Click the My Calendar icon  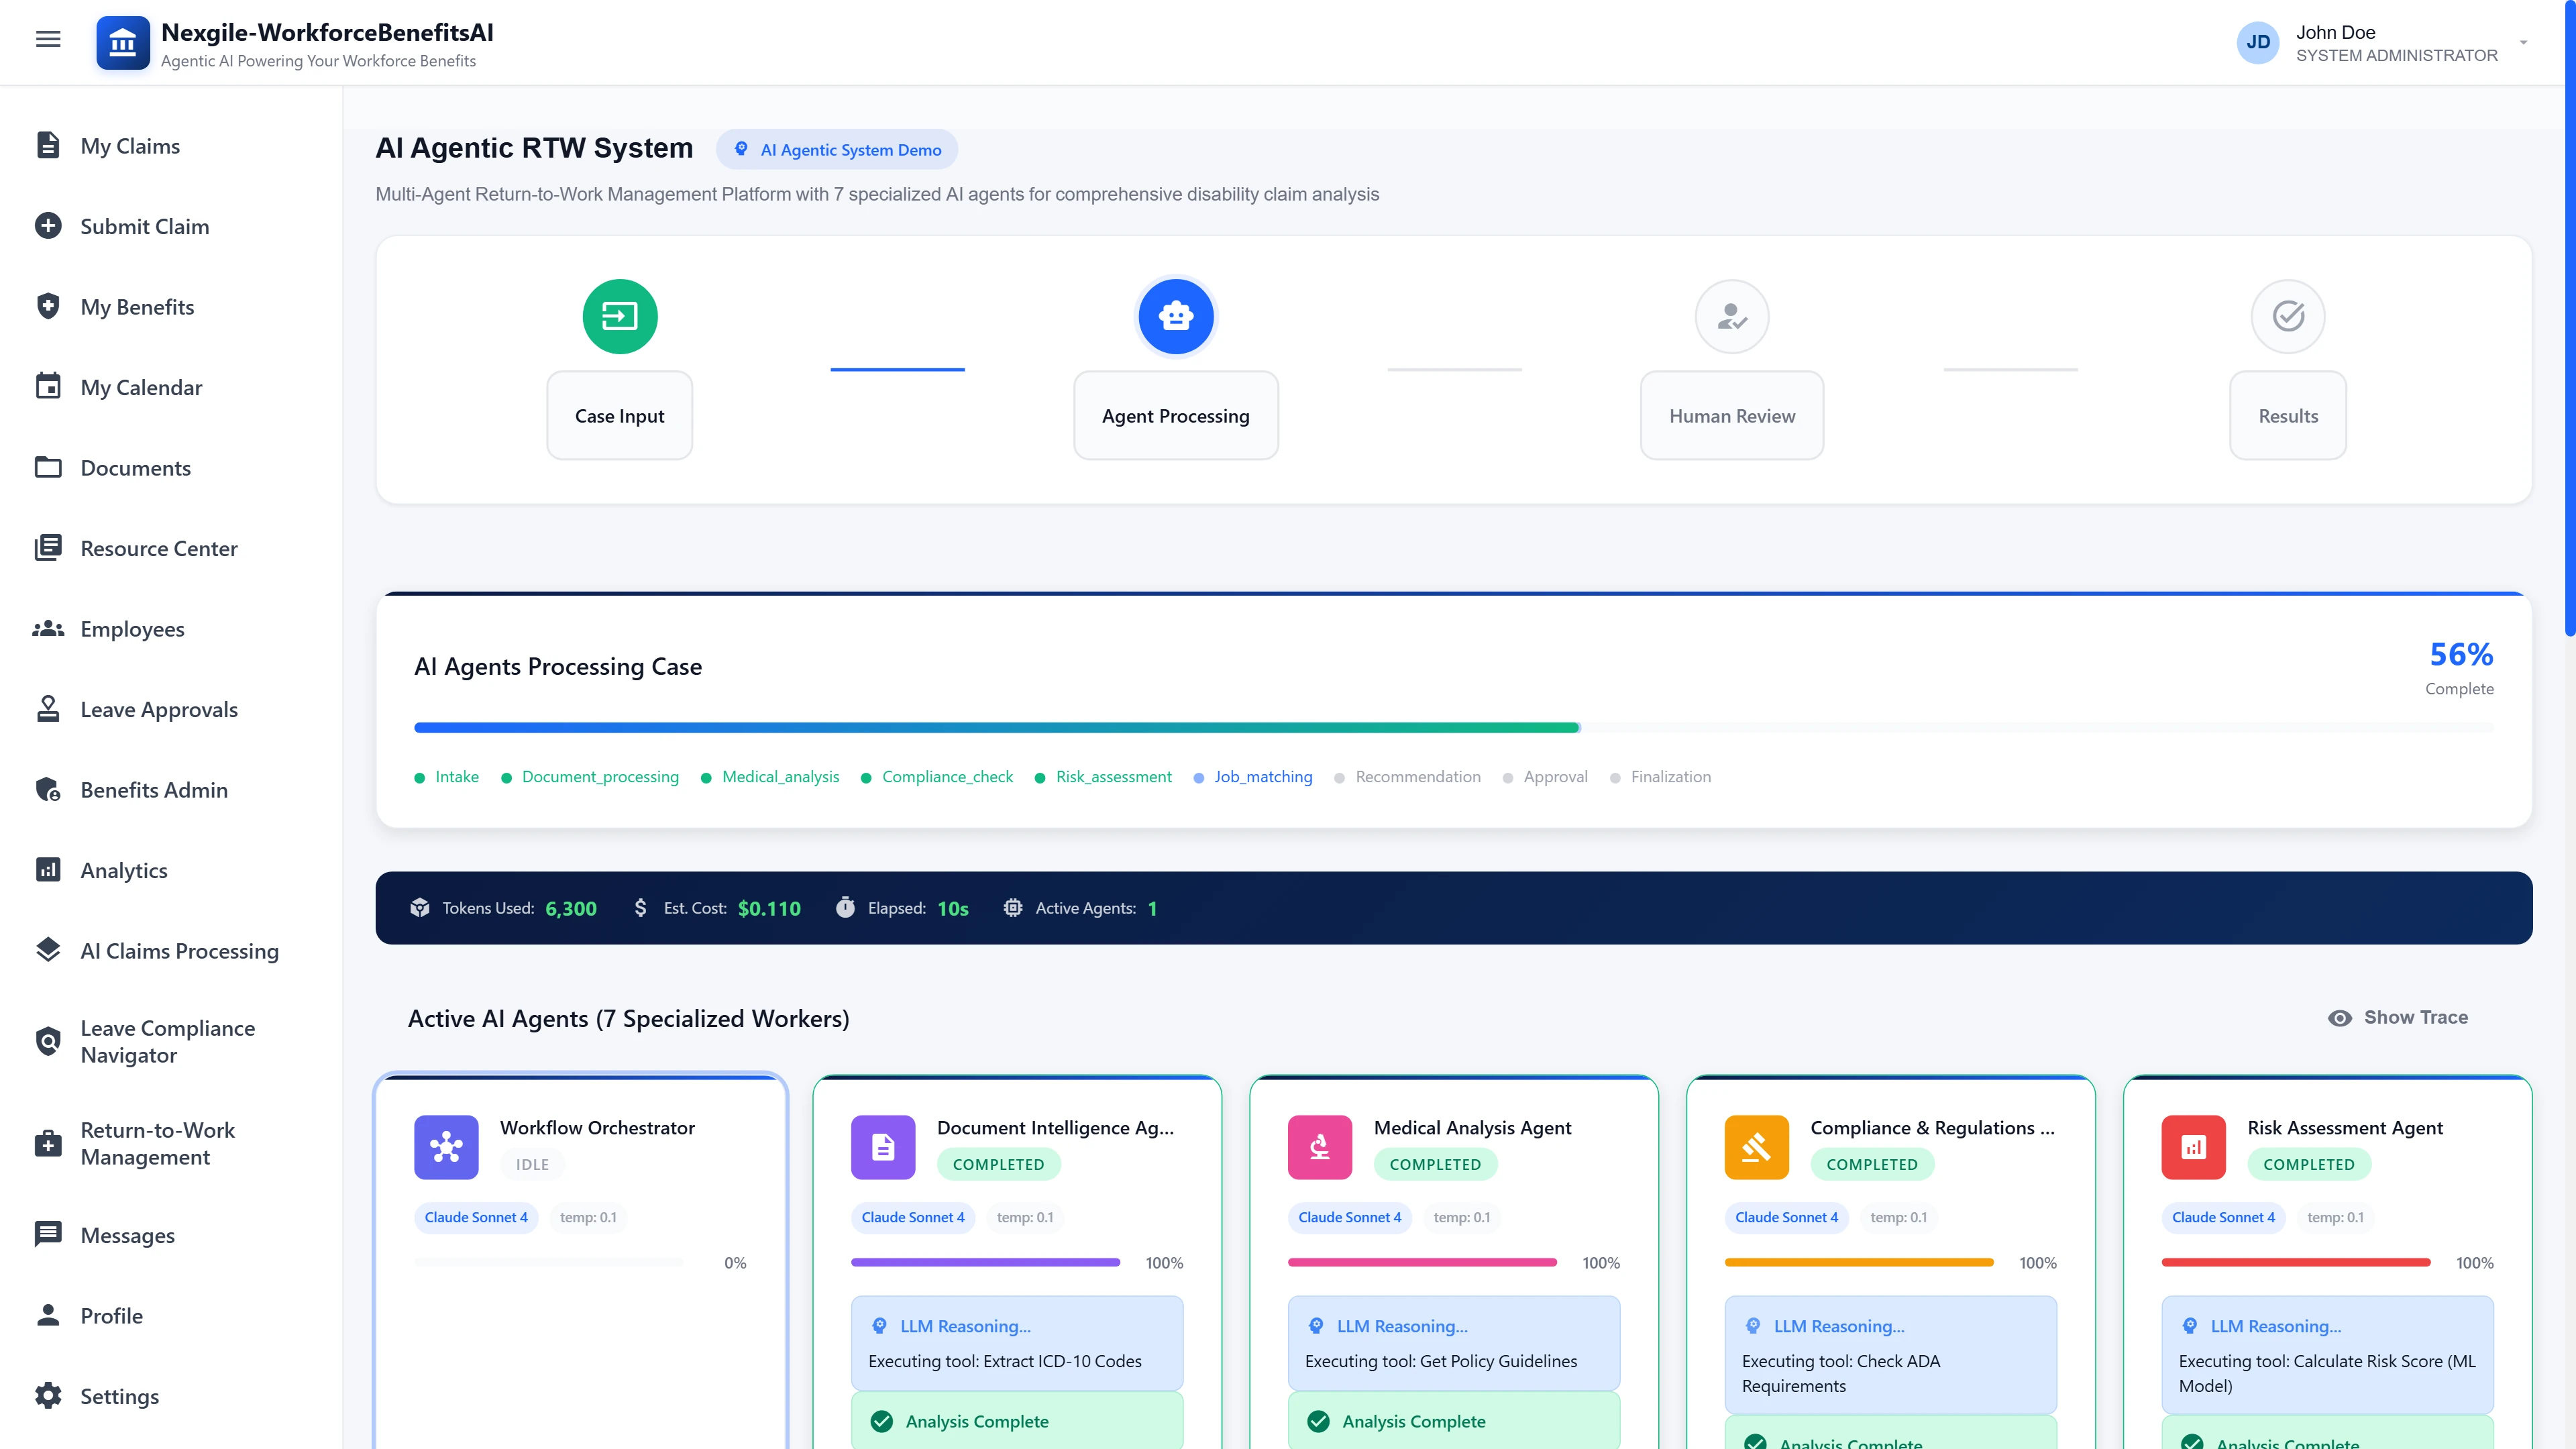tap(48, 386)
